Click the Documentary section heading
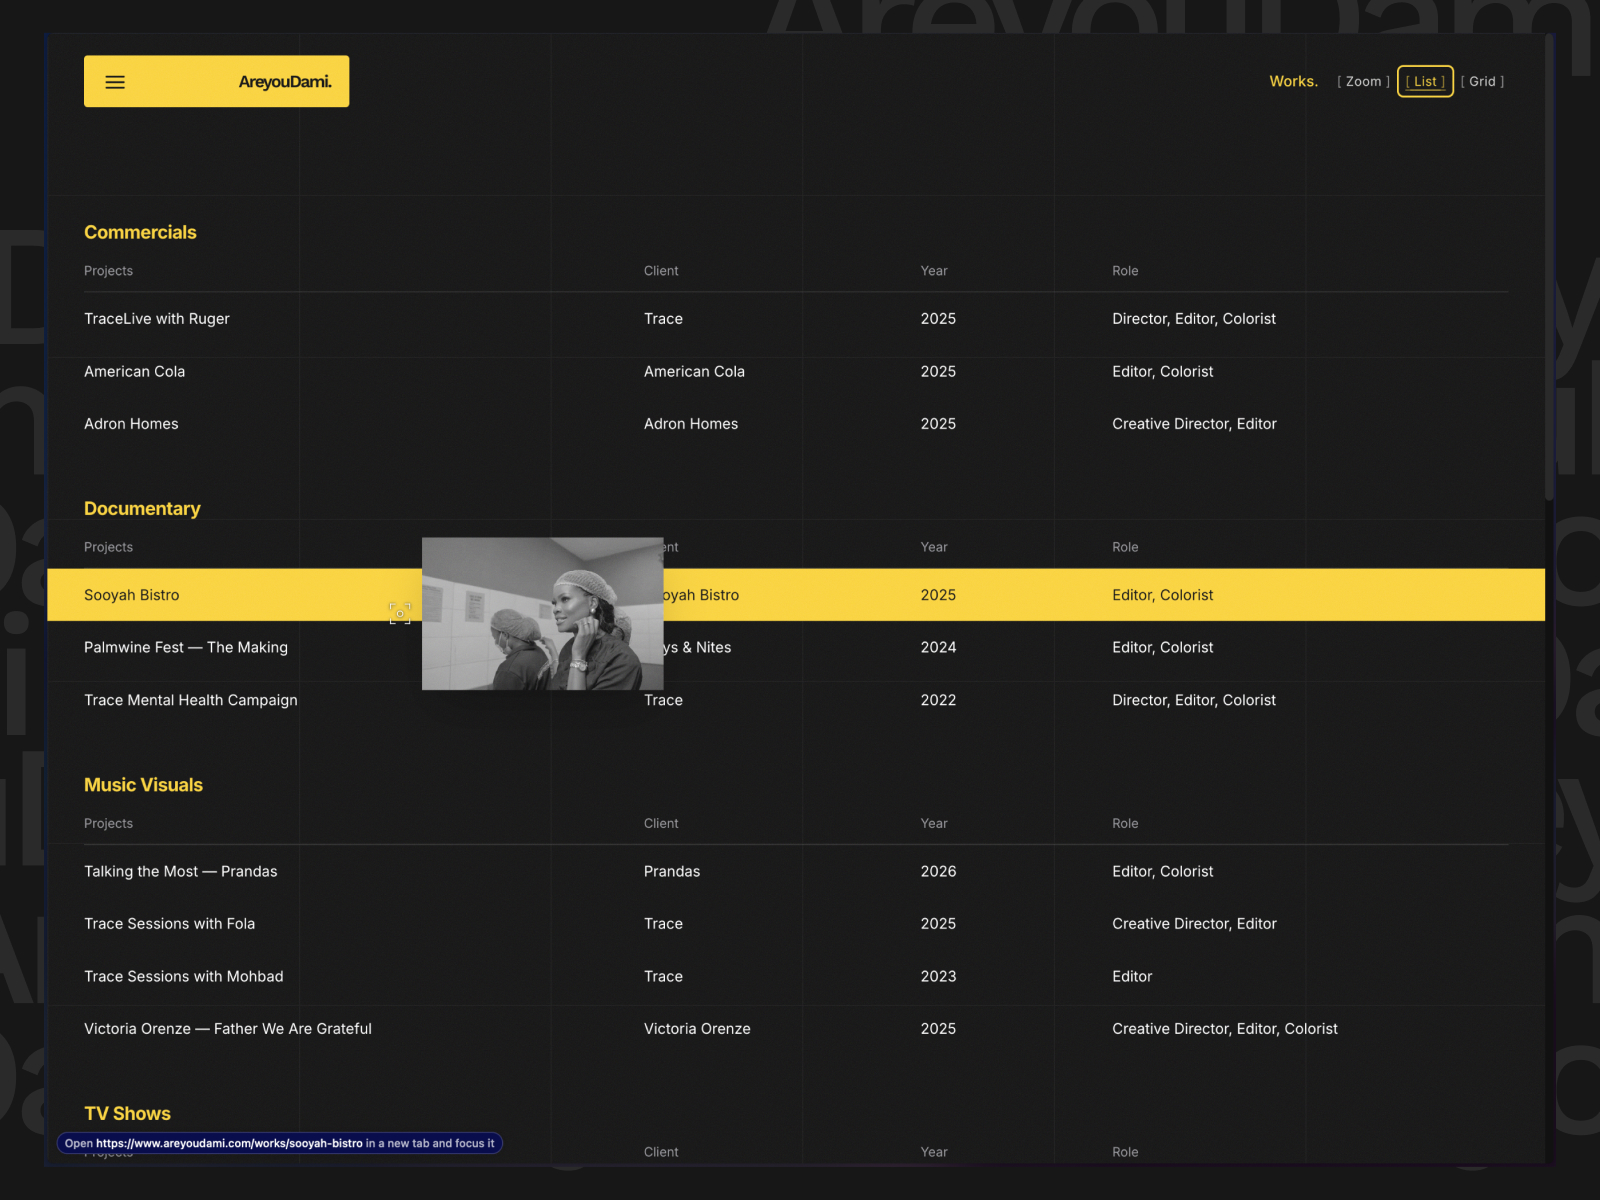The image size is (1600, 1200). (142, 509)
